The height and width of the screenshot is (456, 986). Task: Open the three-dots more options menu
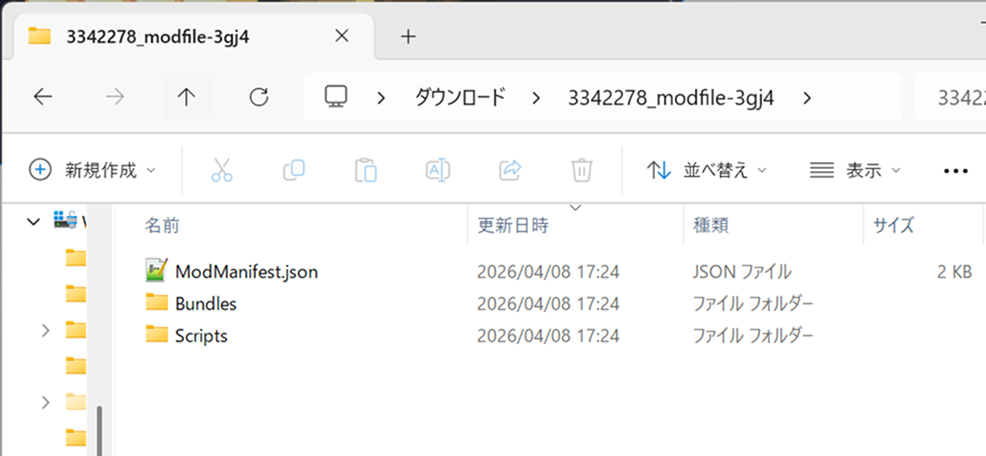[956, 171]
